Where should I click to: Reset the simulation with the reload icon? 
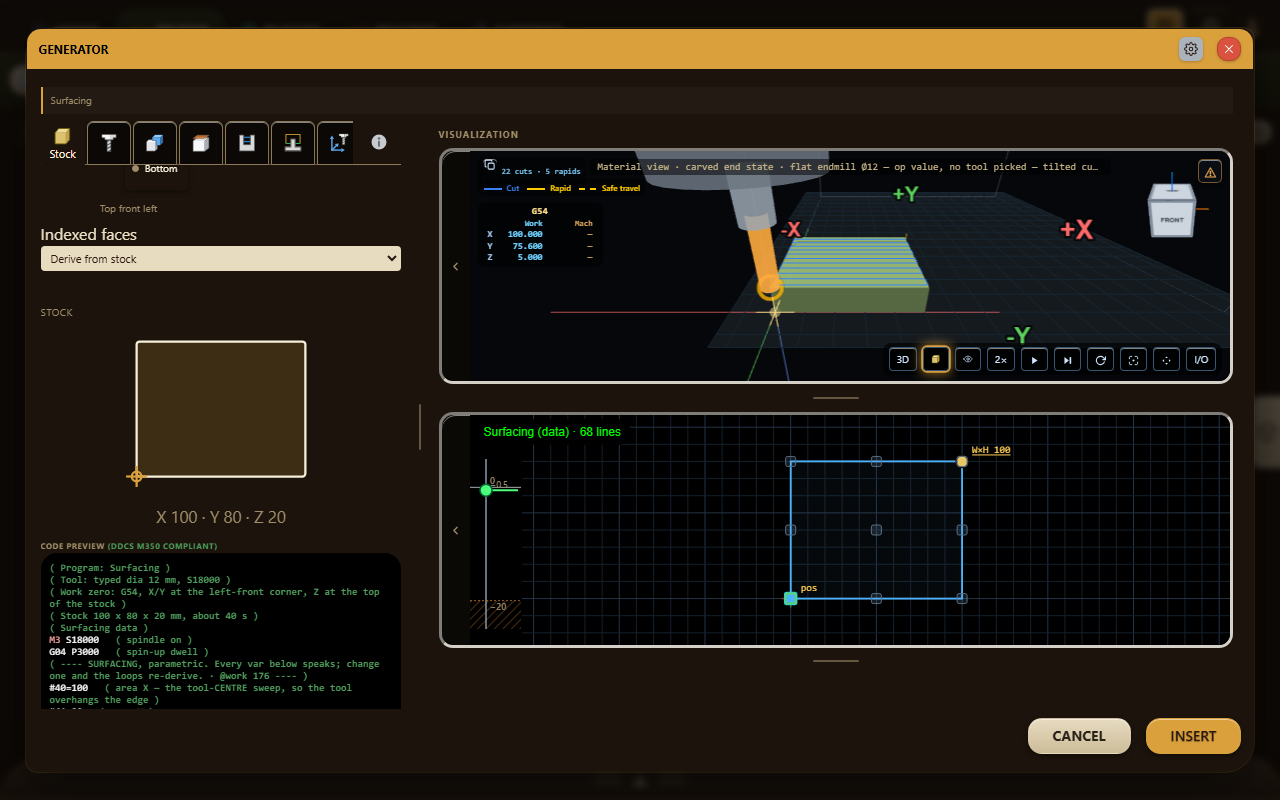(x=1100, y=359)
